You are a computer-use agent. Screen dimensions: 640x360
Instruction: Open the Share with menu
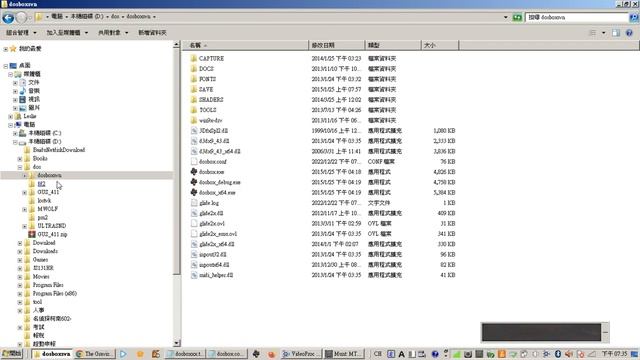(x=113, y=33)
